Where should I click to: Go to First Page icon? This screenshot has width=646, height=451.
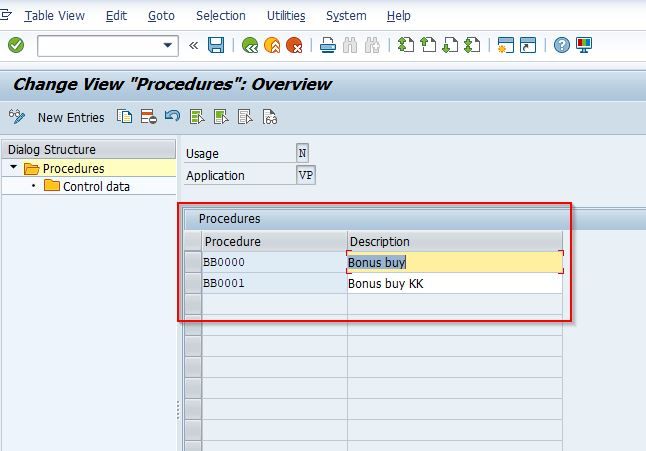[406, 45]
